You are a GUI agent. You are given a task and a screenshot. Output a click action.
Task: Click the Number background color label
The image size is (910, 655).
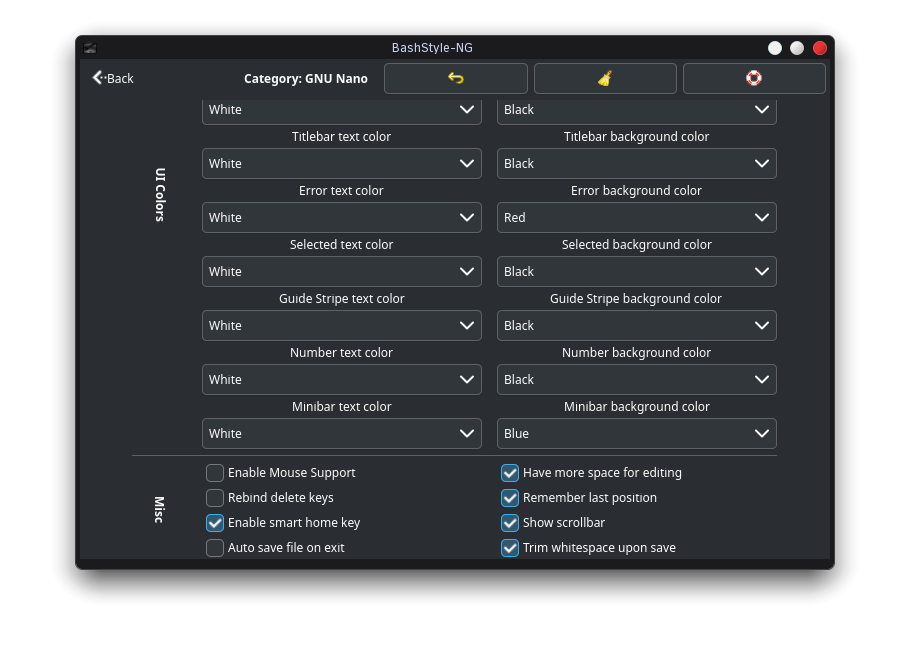coord(636,352)
